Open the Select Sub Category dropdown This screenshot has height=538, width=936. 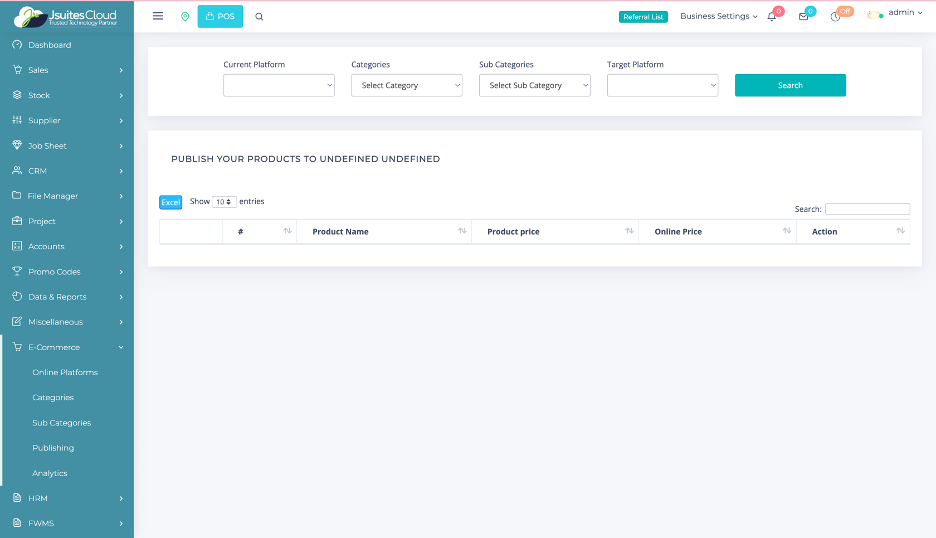point(535,86)
